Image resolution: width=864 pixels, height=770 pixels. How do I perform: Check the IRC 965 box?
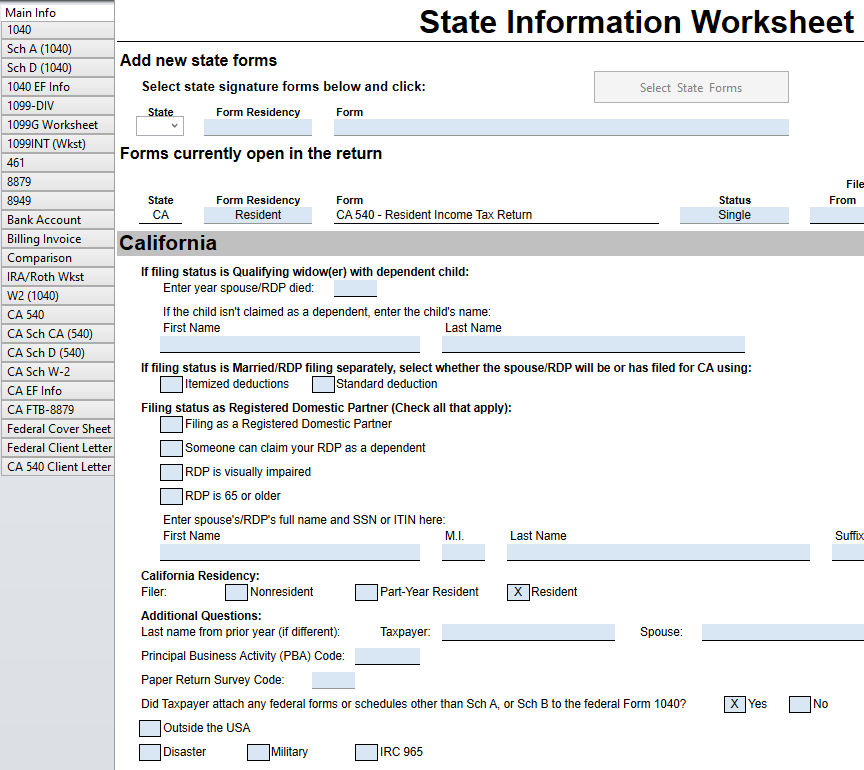click(366, 752)
